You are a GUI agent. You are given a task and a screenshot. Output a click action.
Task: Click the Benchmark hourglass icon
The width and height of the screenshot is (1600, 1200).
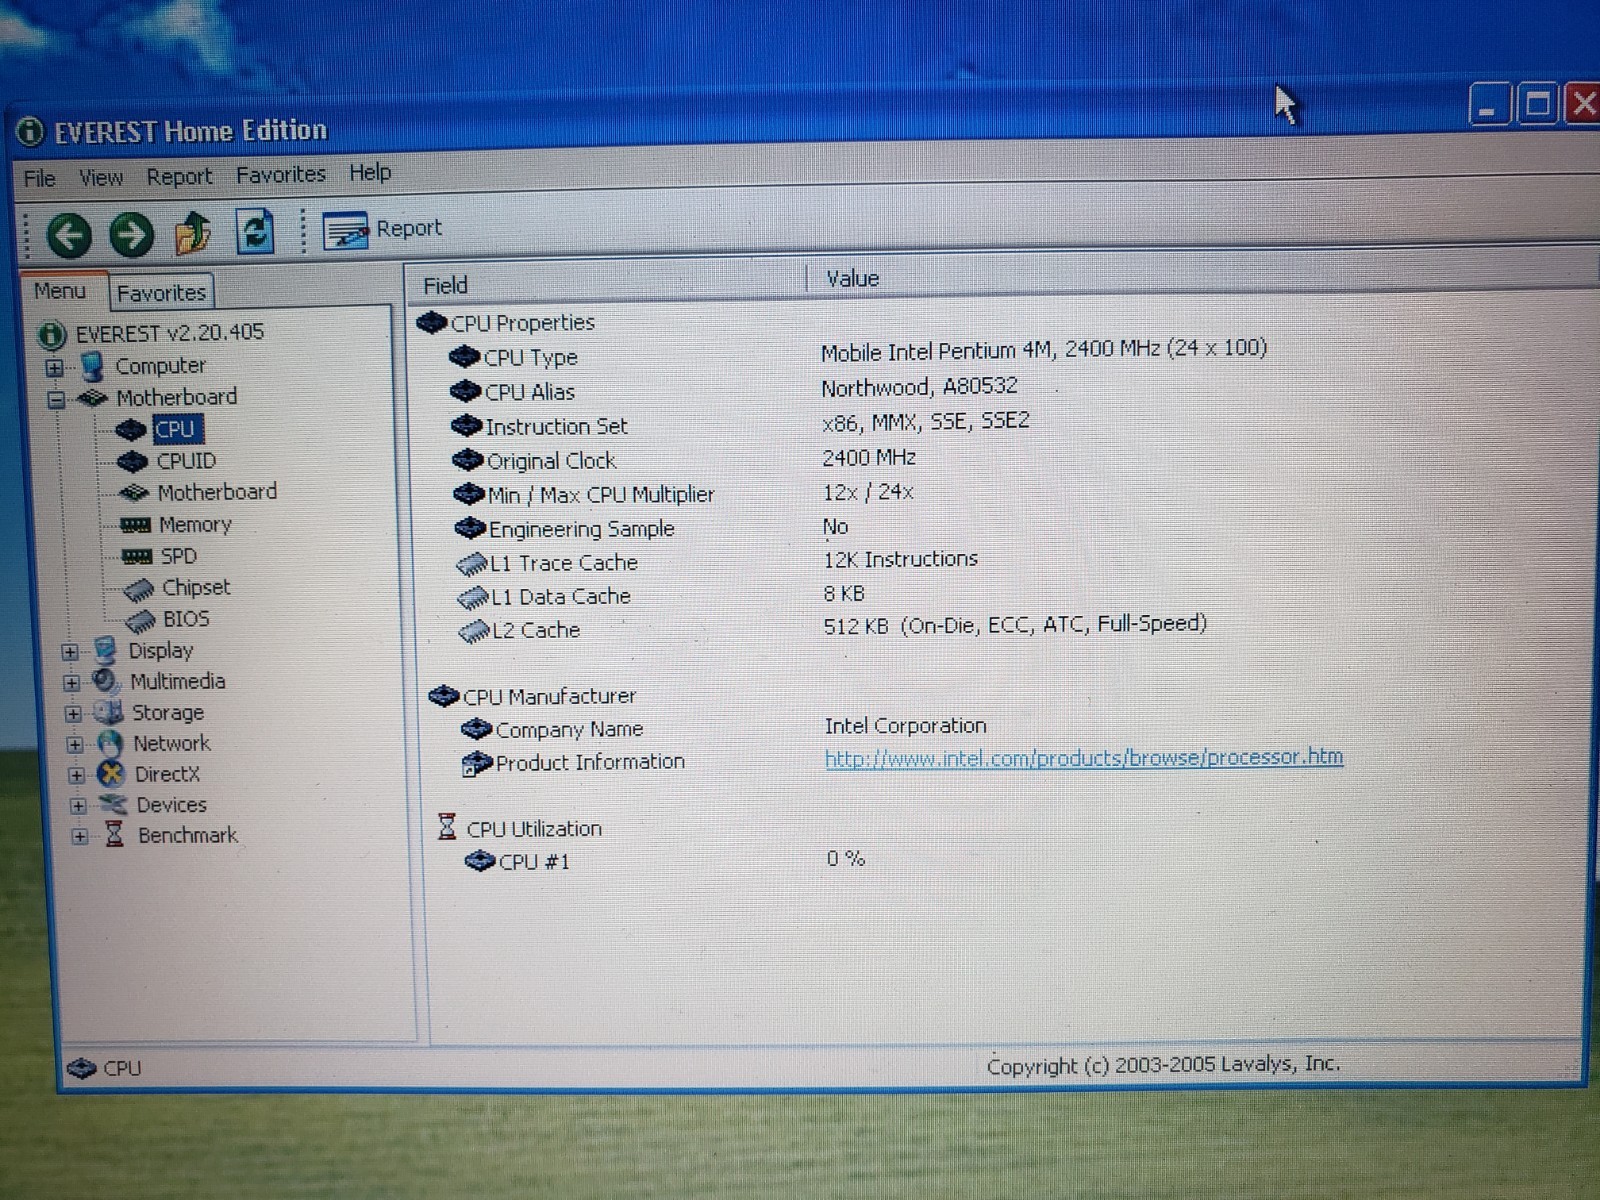[x=115, y=835]
